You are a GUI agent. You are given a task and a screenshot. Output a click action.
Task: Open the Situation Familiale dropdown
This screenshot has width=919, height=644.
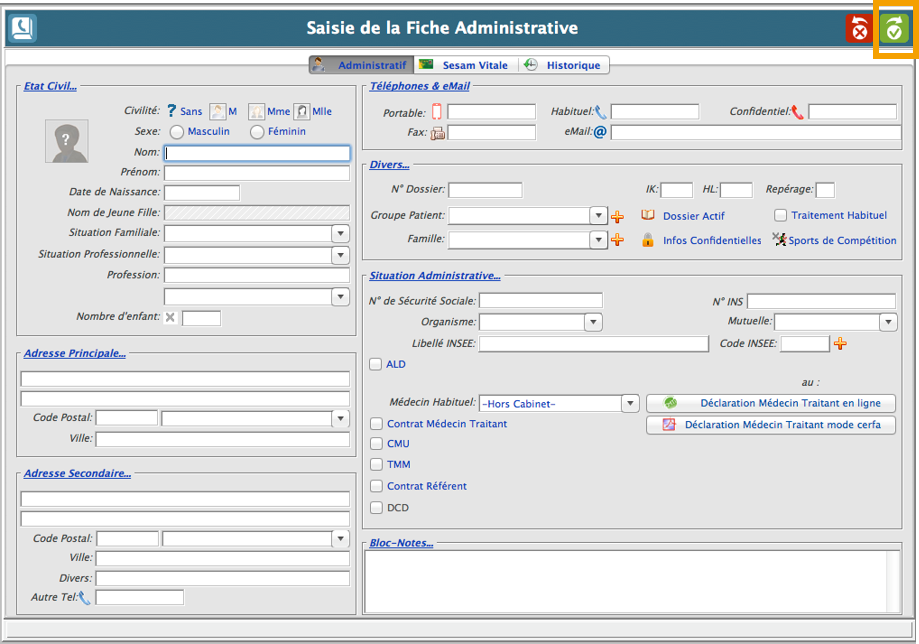point(341,233)
